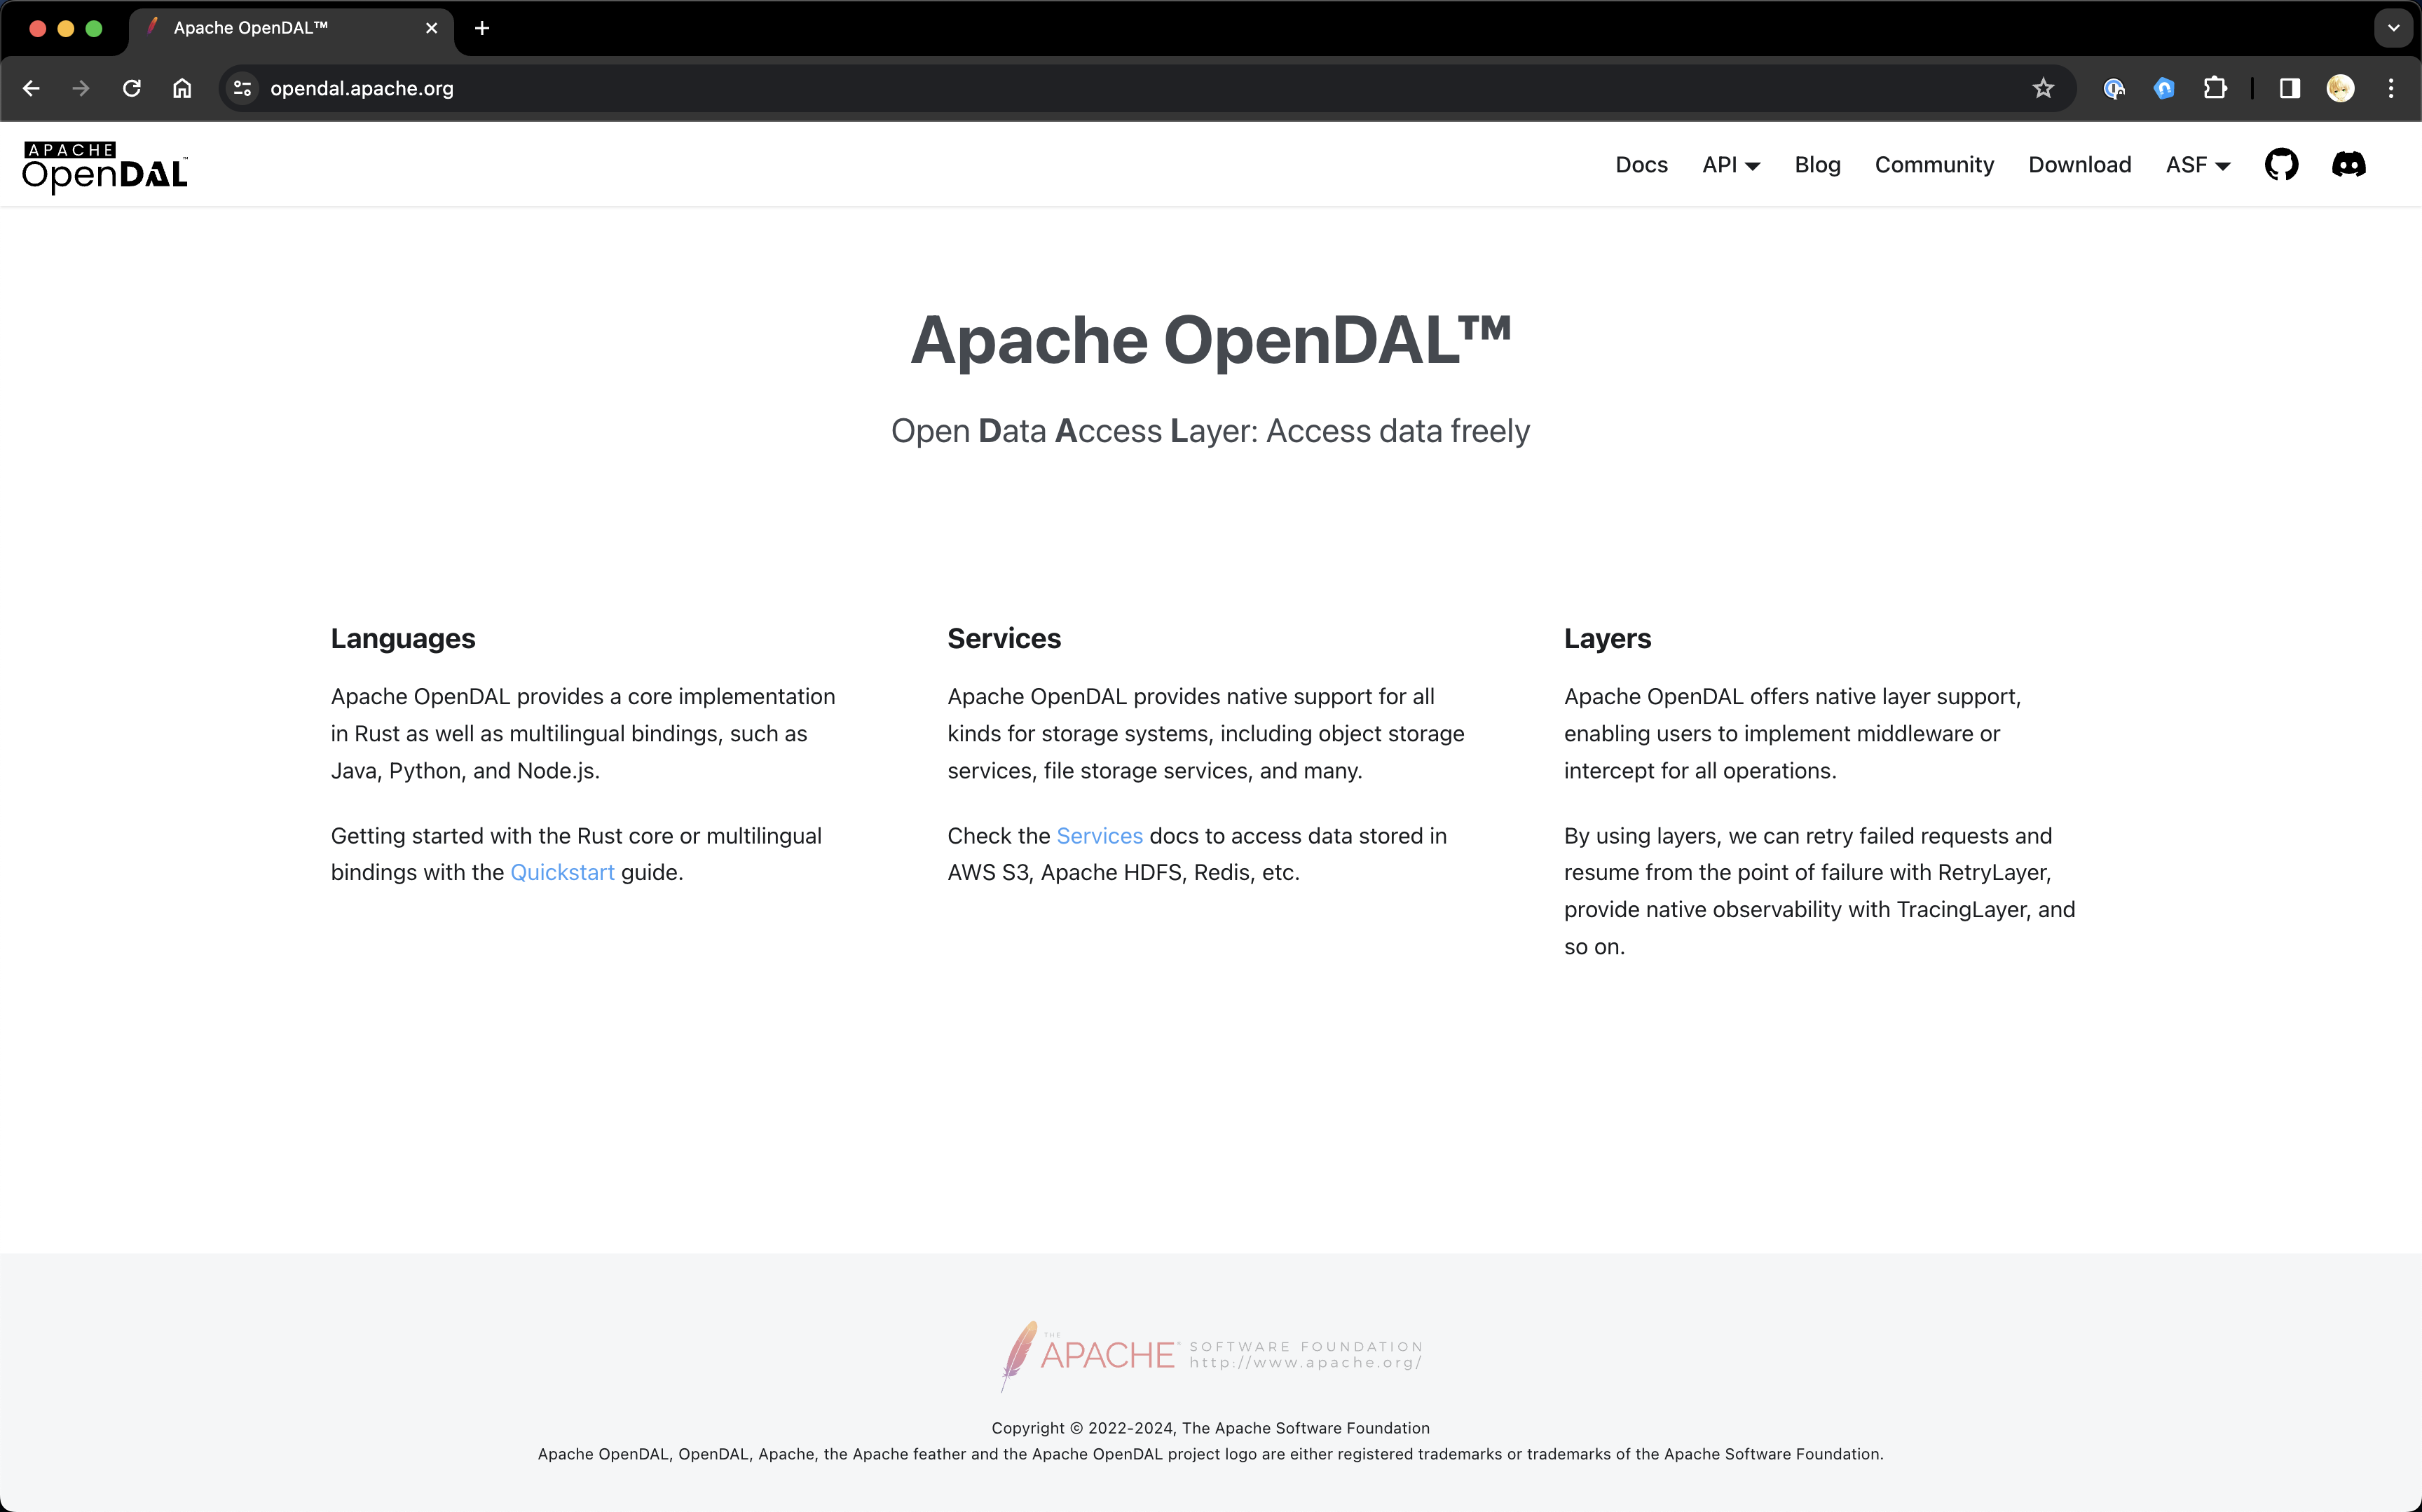The width and height of the screenshot is (2422, 1512).
Task: Open the Discord icon in navbar
Action: click(x=2348, y=165)
